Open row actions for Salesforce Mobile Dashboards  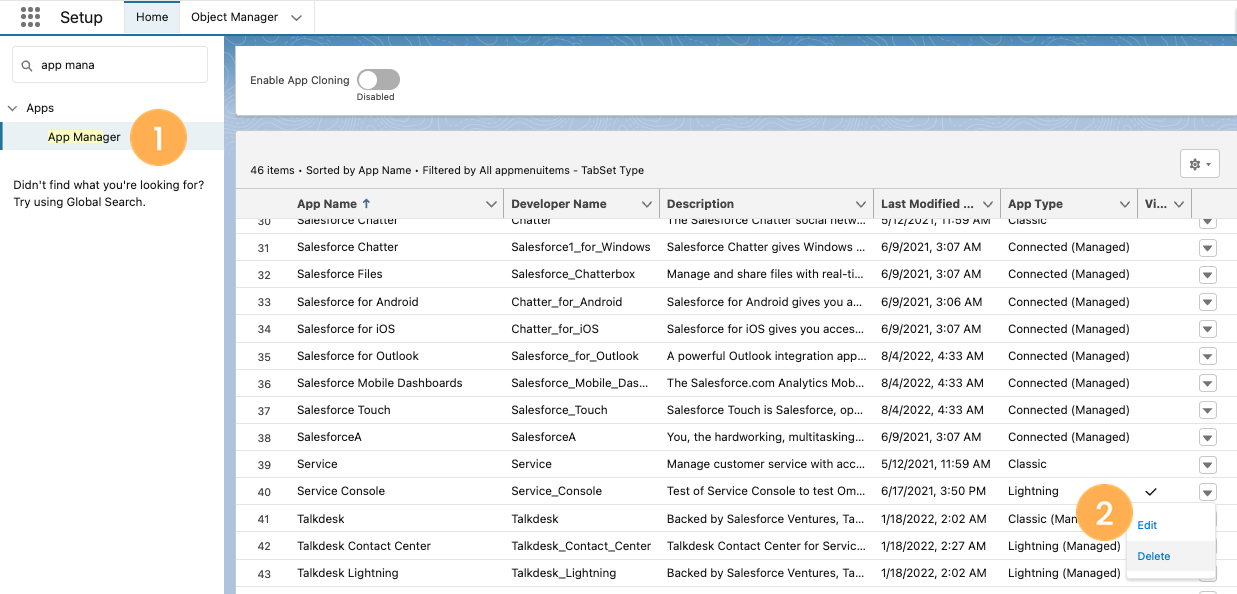click(x=1208, y=384)
